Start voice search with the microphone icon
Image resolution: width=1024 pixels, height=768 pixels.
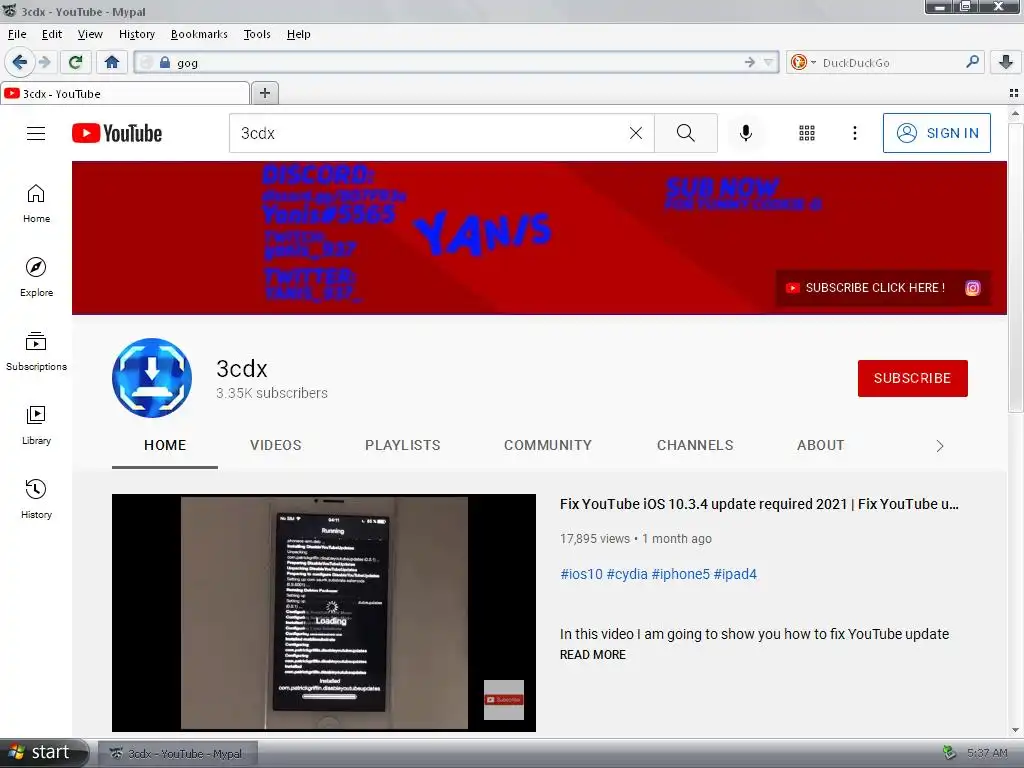point(746,133)
